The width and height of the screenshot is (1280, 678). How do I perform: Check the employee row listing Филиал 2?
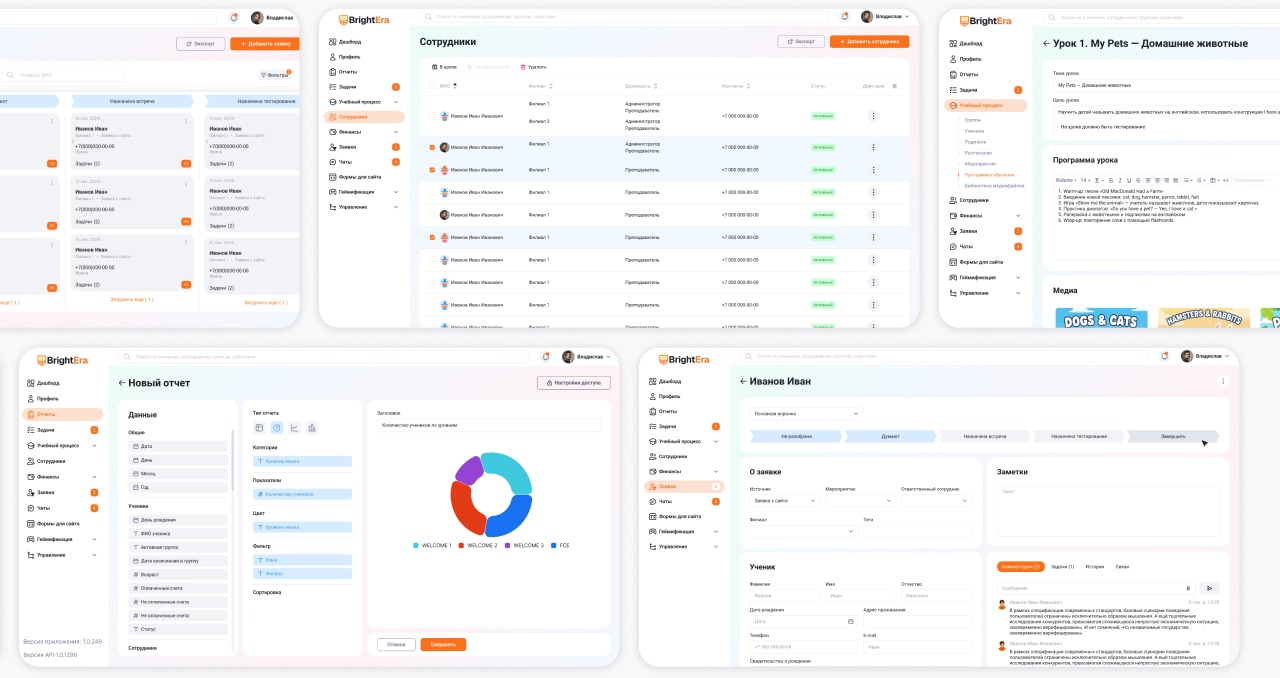point(432,116)
